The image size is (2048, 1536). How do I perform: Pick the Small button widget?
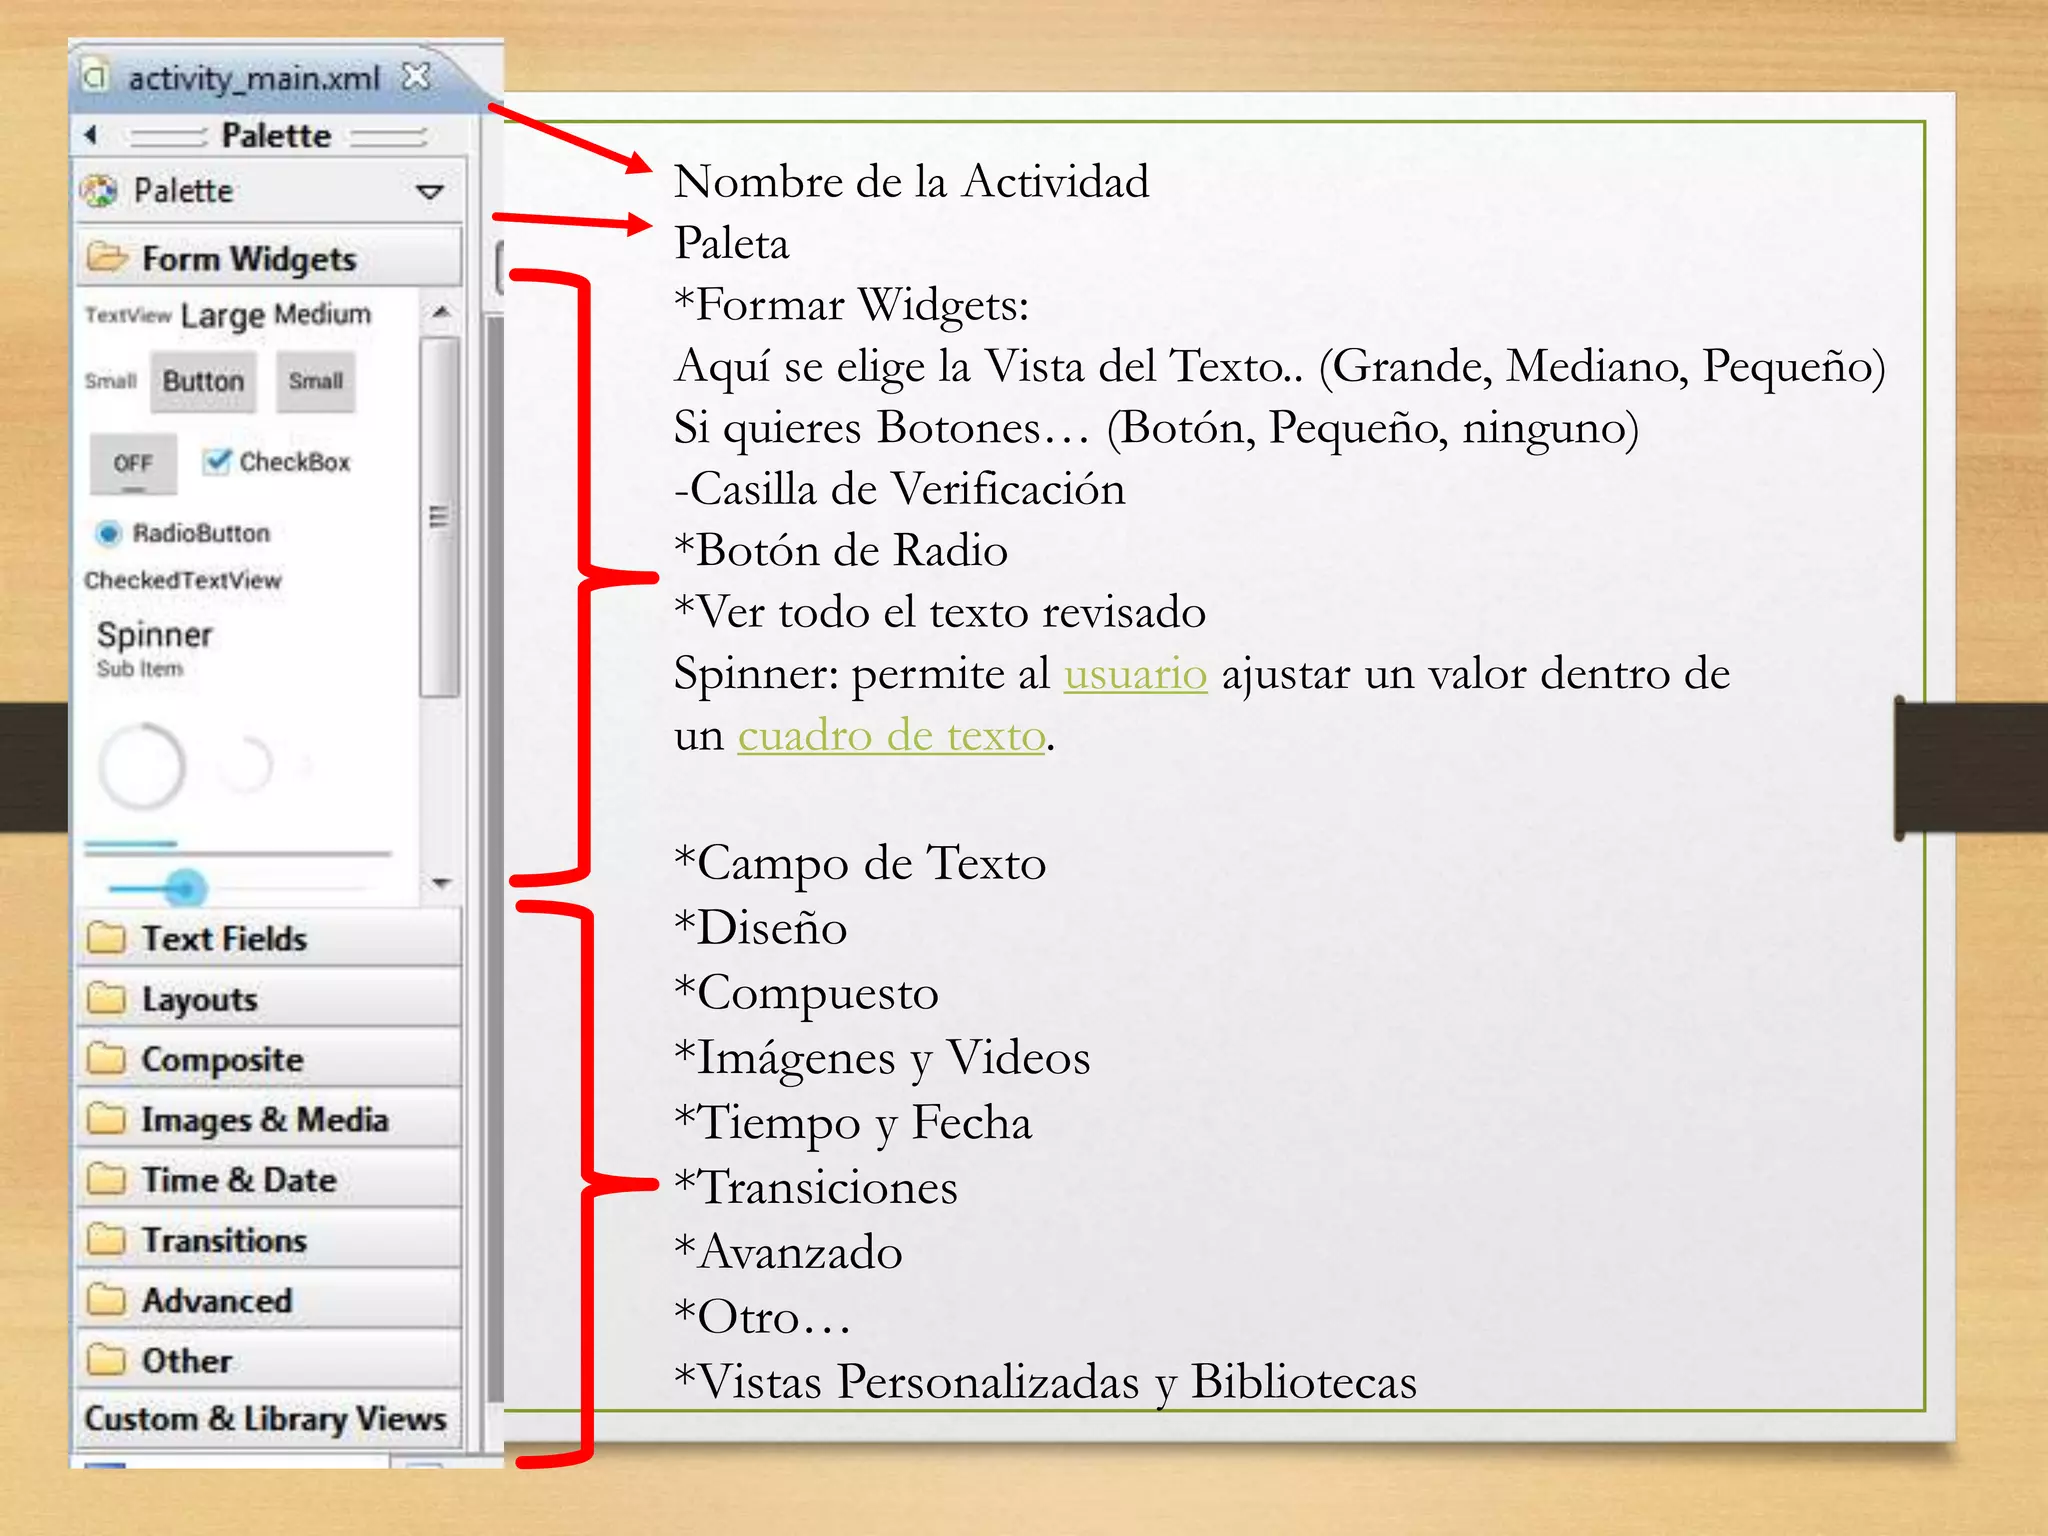pos(315,381)
